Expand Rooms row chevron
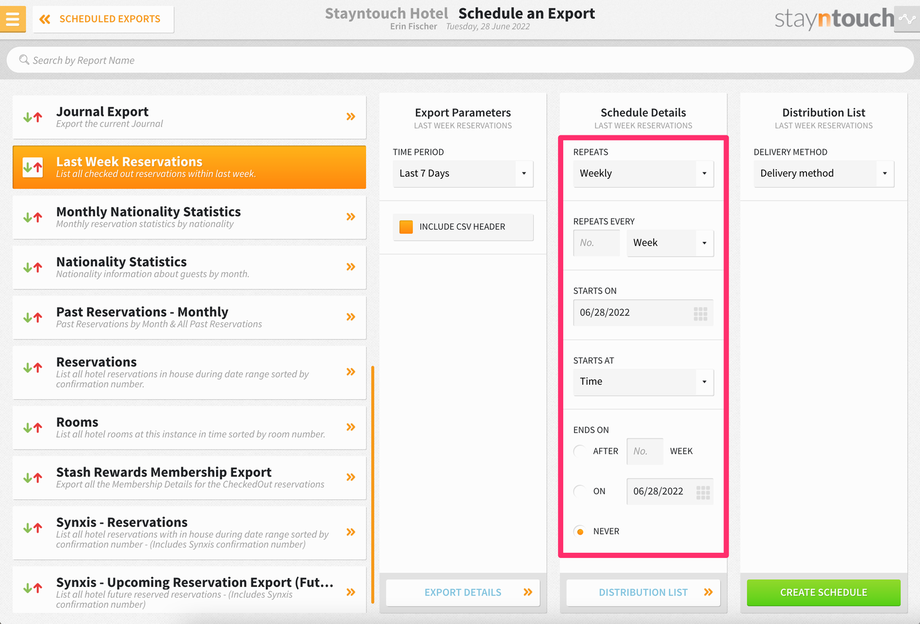Viewport: 920px width, 624px height. [351, 427]
